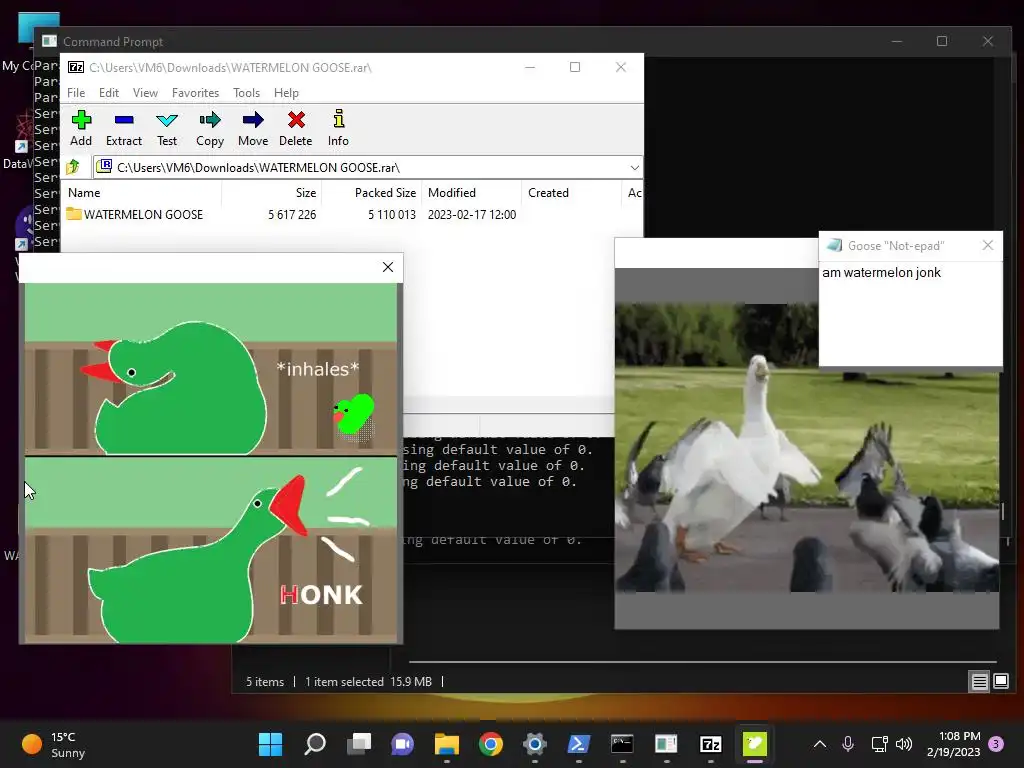The width and height of the screenshot is (1024, 768).
Task: Open the Help menu in 7-Zip
Action: [286, 93]
